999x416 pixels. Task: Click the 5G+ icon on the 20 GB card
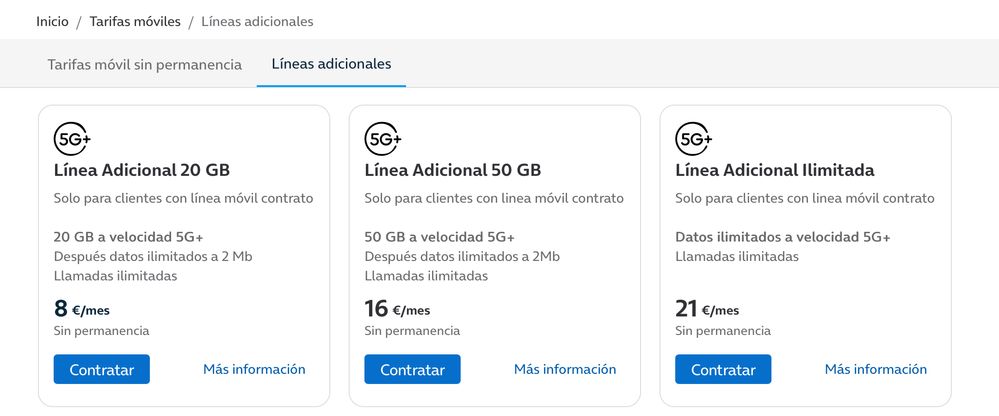(x=72, y=138)
